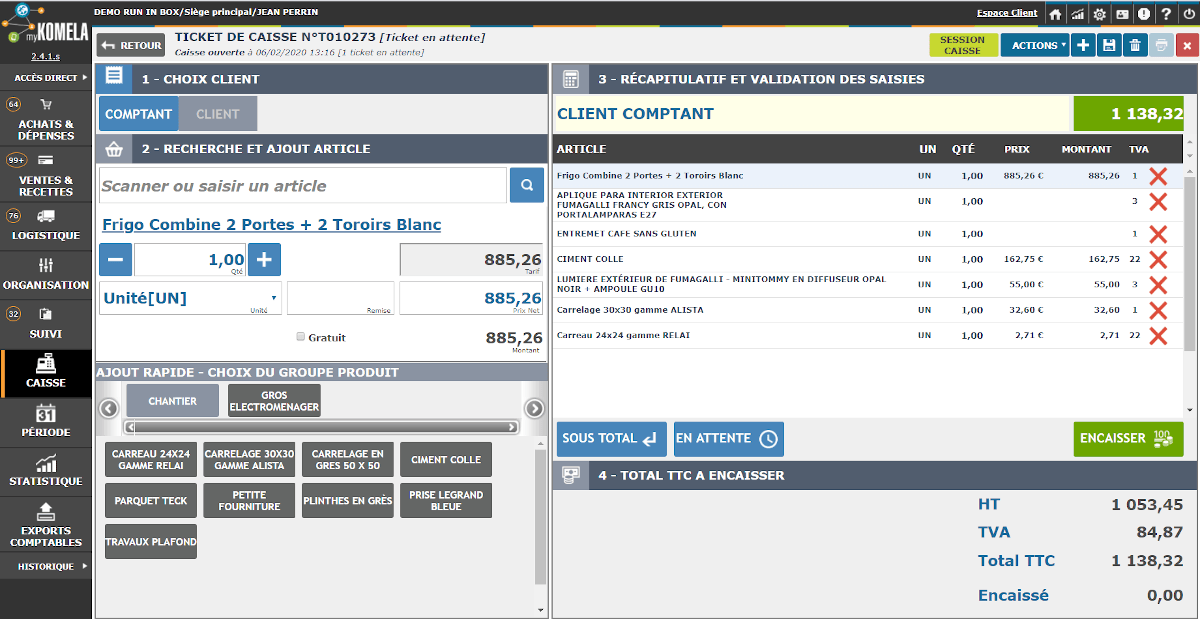Screen dimensions: 1200x619
Task: Open Frigo Combine 2 Portes article link
Action: (x=271, y=224)
